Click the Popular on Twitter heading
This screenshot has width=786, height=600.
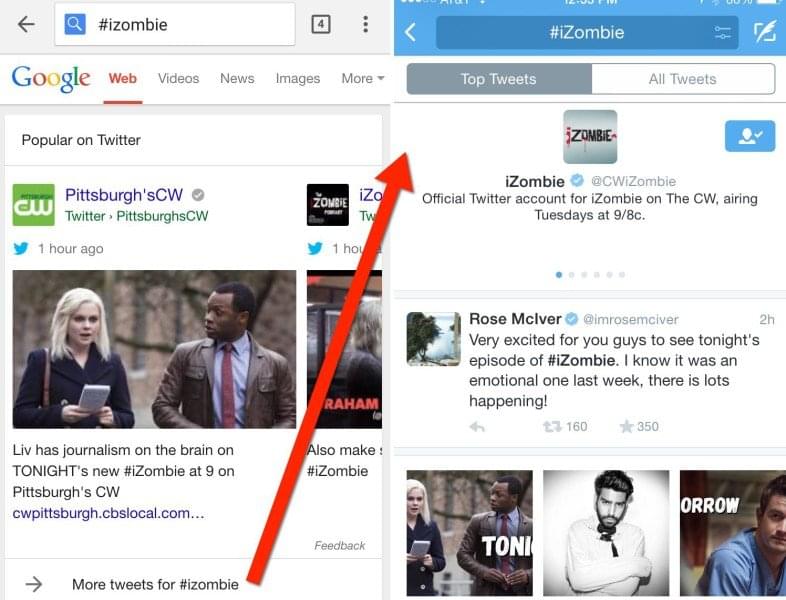(x=81, y=140)
